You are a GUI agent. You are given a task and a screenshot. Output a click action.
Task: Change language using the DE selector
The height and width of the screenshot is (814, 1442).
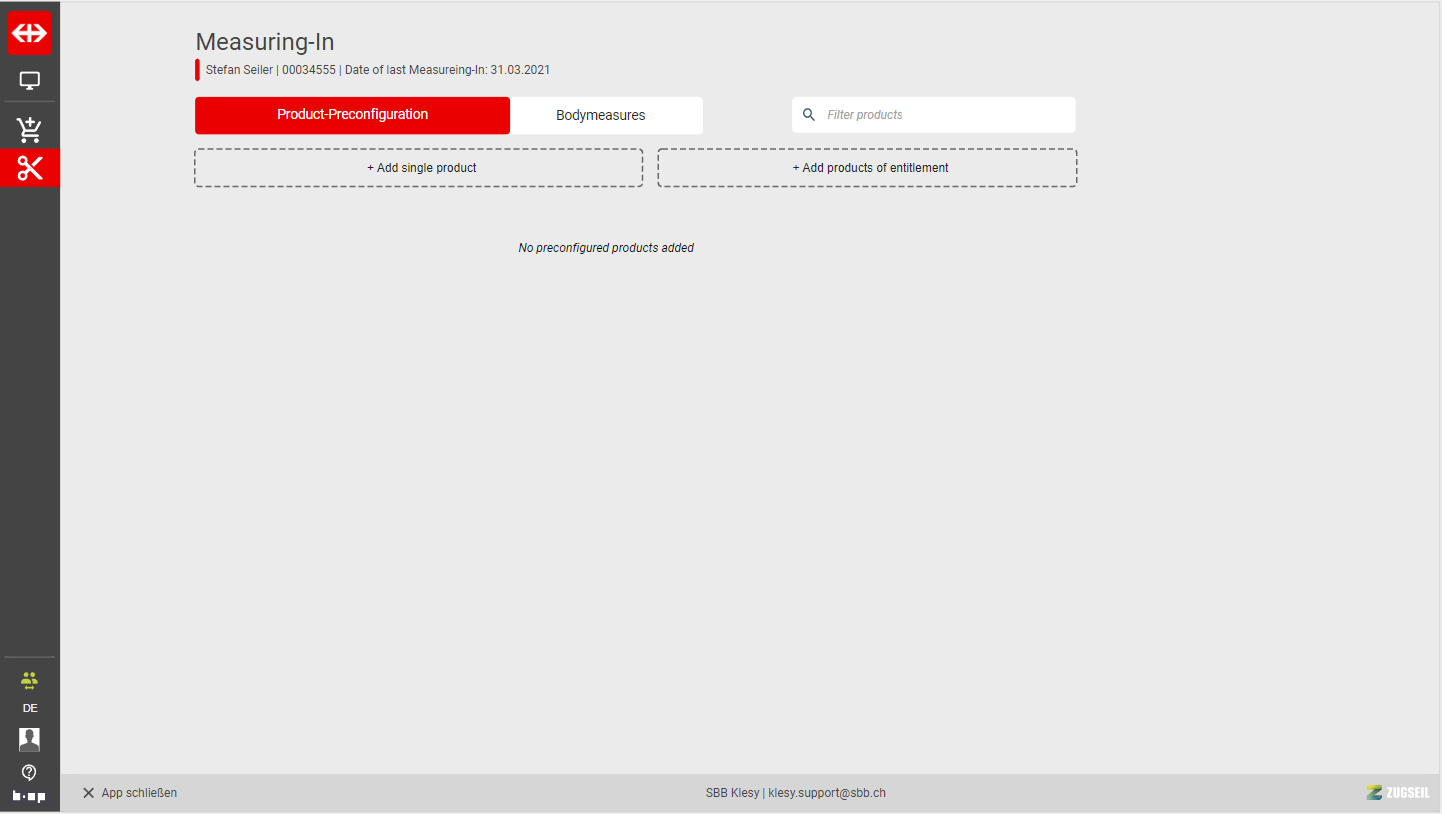pyautogui.click(x=30, y=708)
